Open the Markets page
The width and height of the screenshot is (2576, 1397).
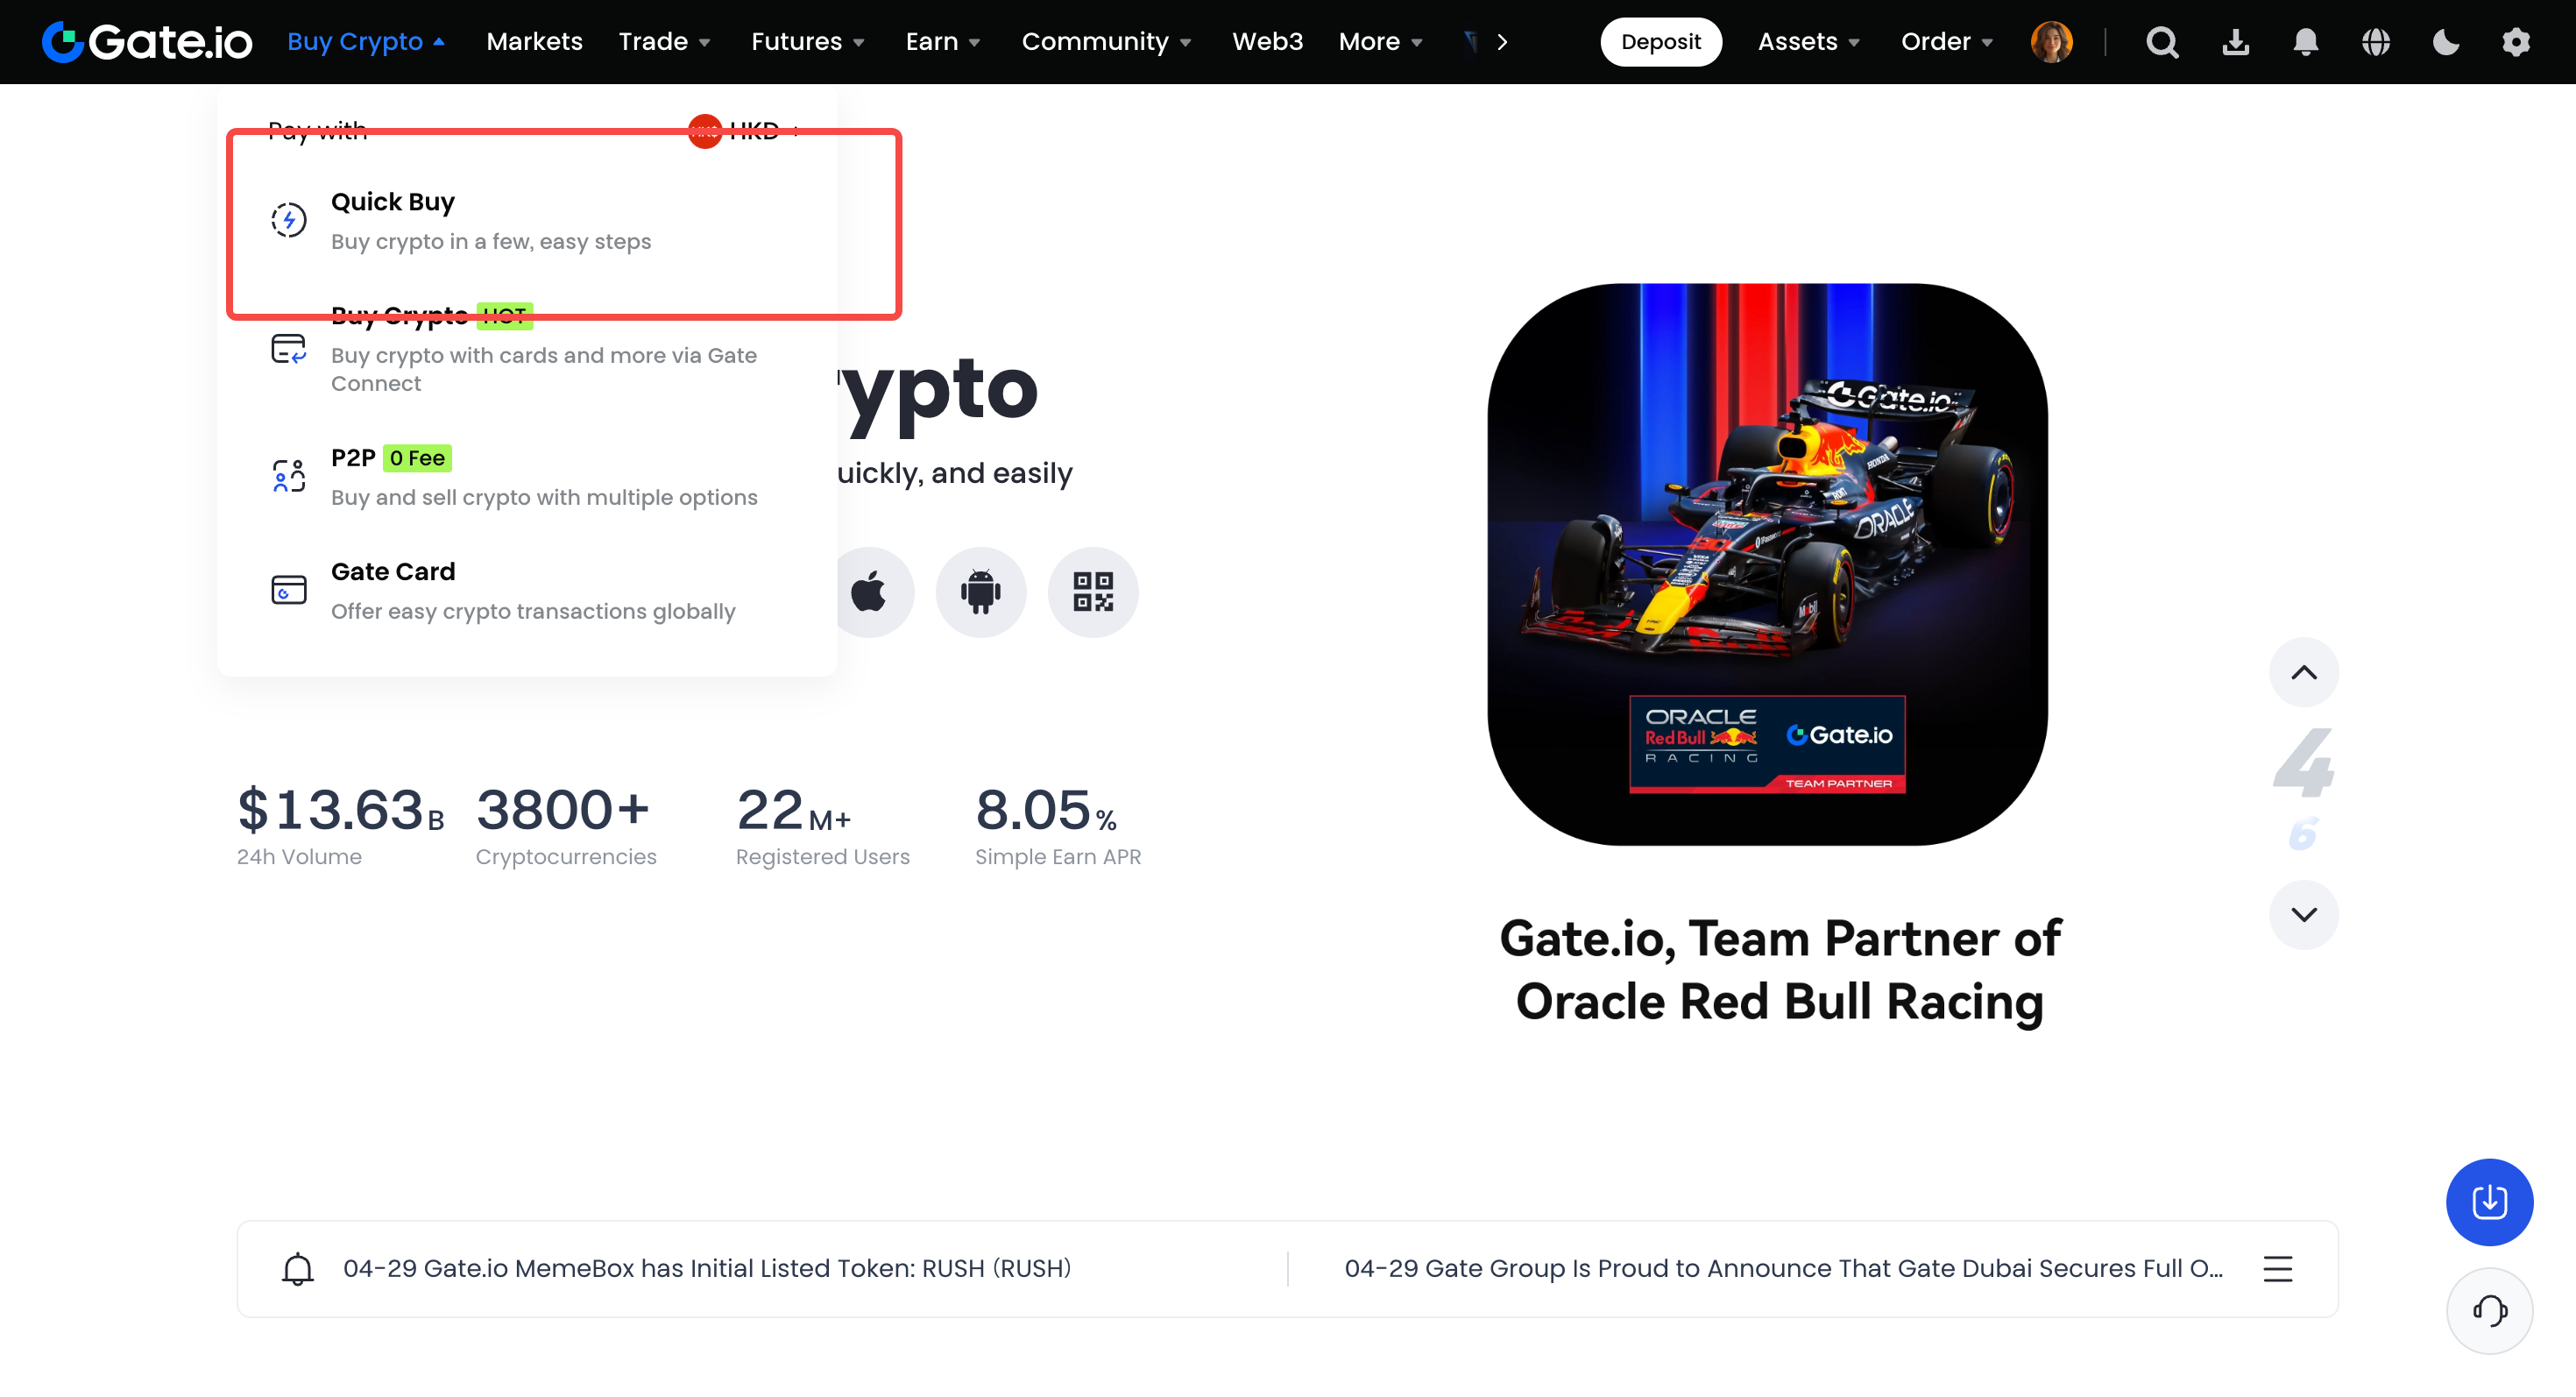click(534, 42)
